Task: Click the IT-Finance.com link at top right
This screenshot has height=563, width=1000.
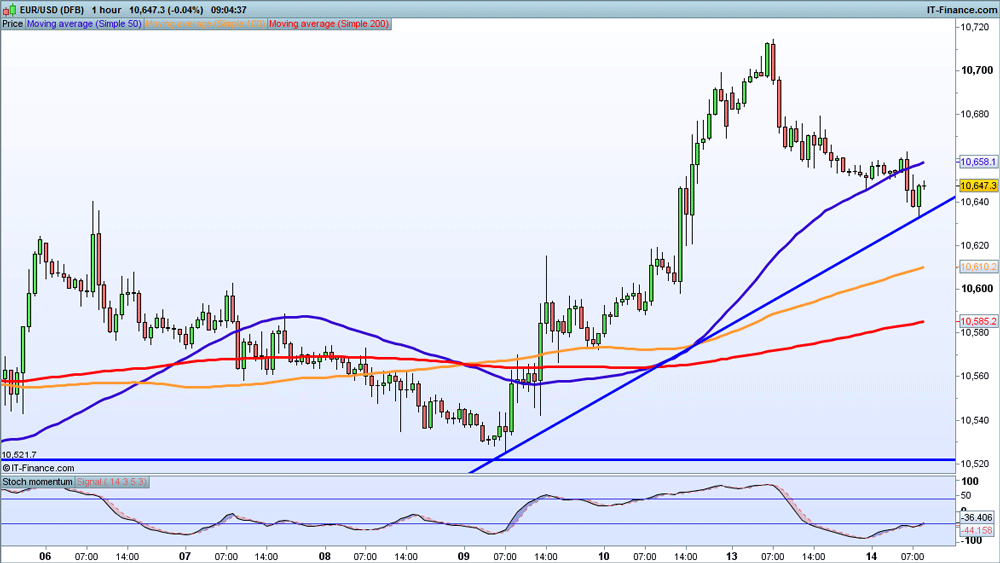Action: point(962,10)
